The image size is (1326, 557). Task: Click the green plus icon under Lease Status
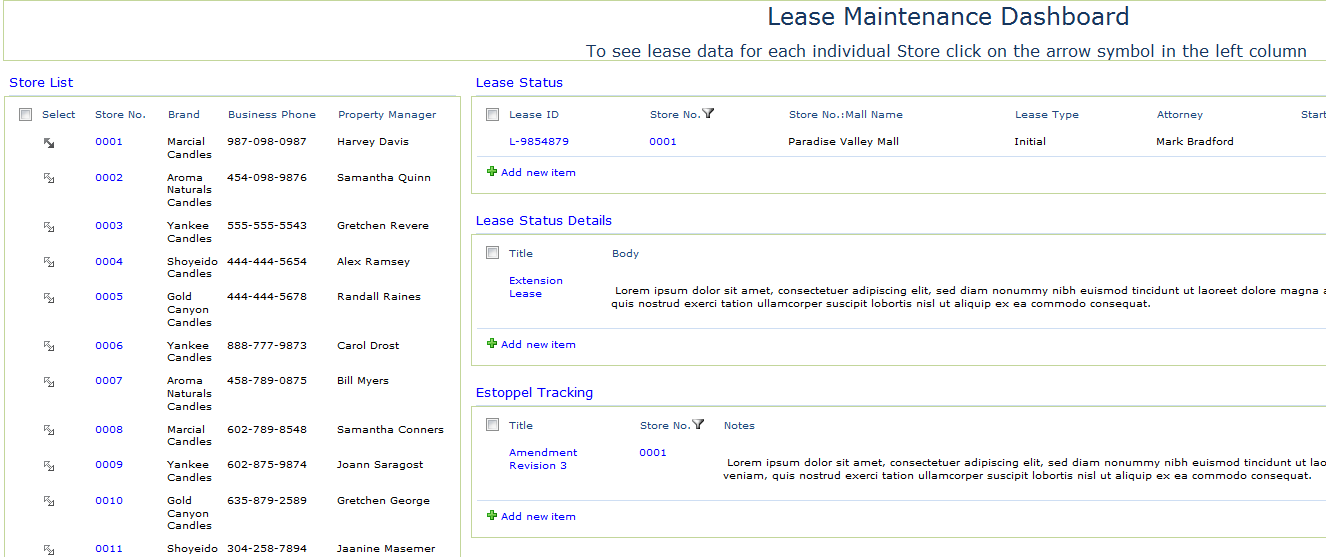click(x=491, y=172)
